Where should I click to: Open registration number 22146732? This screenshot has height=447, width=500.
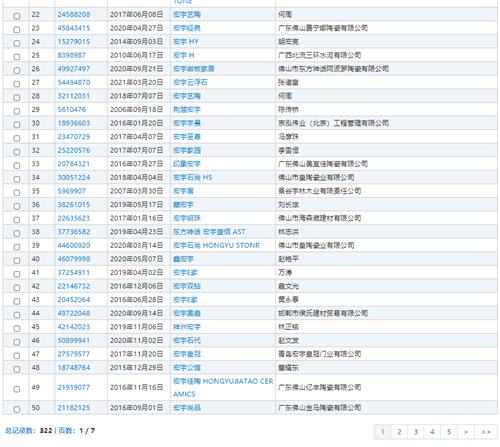(74, 286)
